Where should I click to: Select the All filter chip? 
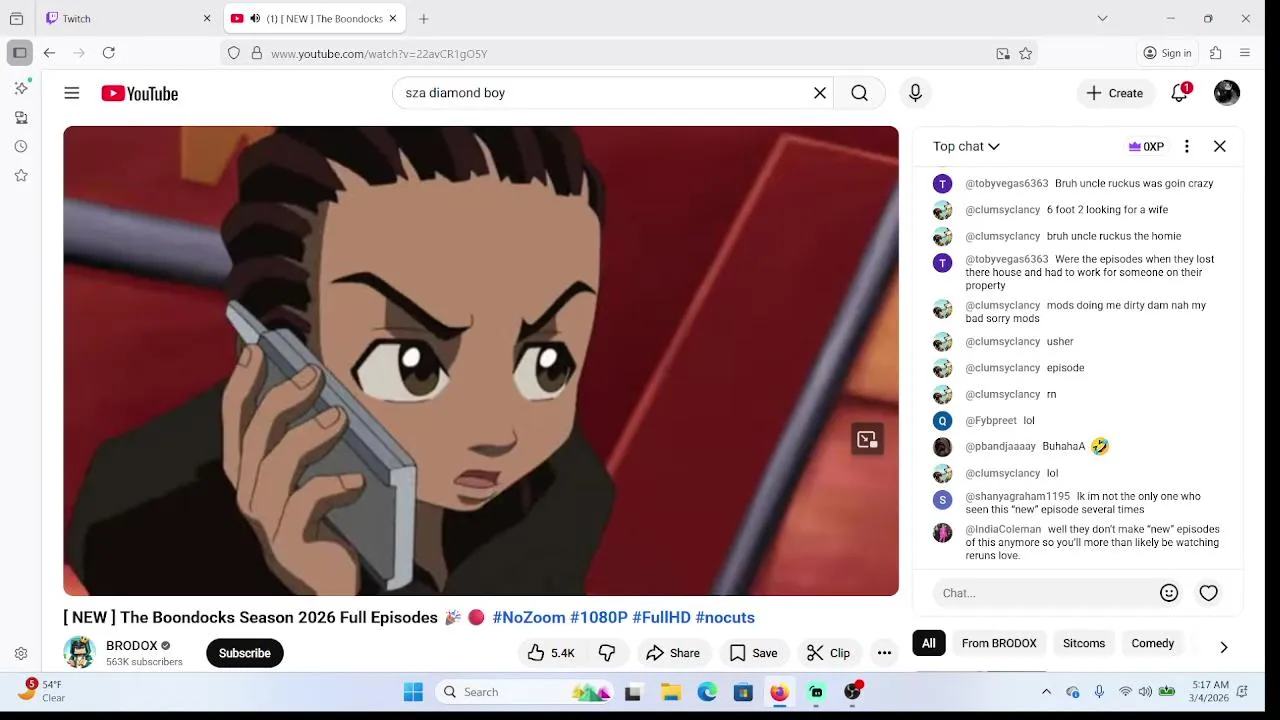[929, 643]
